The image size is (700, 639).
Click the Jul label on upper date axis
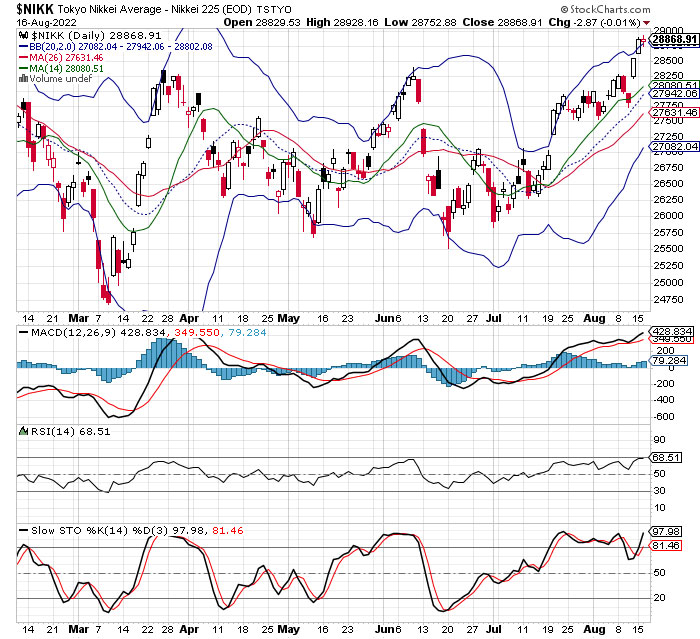(493, 318)
